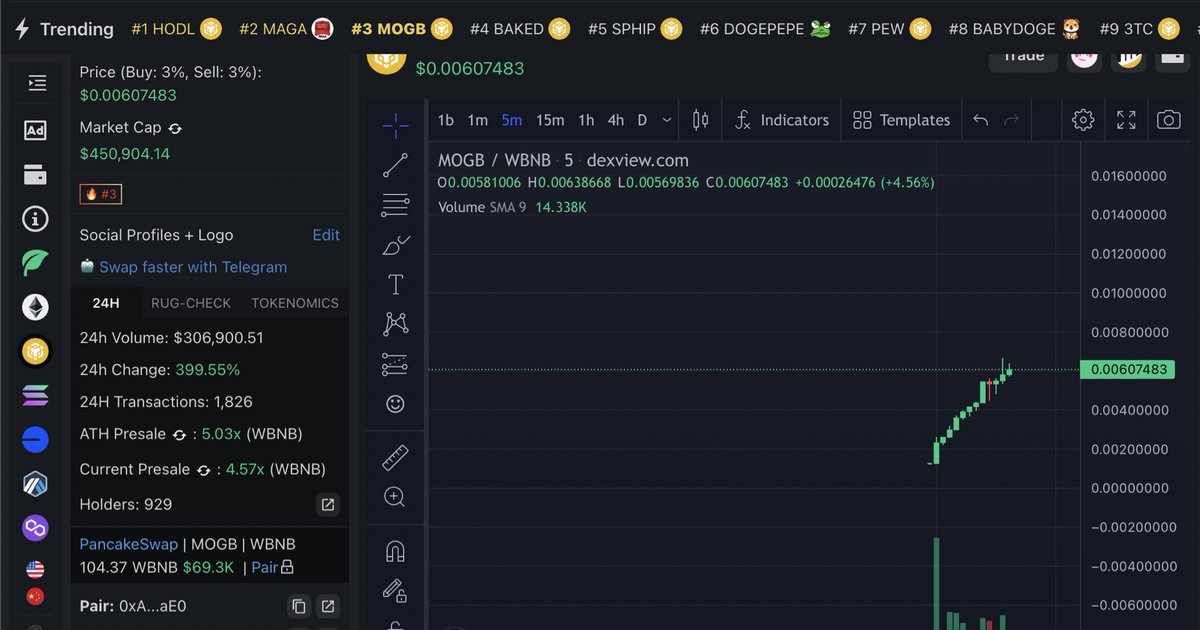
Task: Switch to the TOKENOMICS tab
Action: (295, 303)
